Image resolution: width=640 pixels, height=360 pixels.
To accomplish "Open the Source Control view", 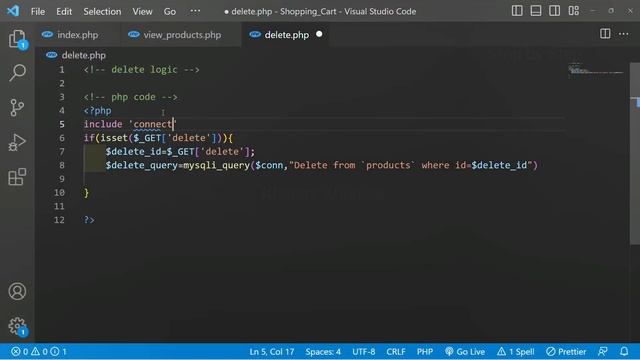I will tap(17, 108).
